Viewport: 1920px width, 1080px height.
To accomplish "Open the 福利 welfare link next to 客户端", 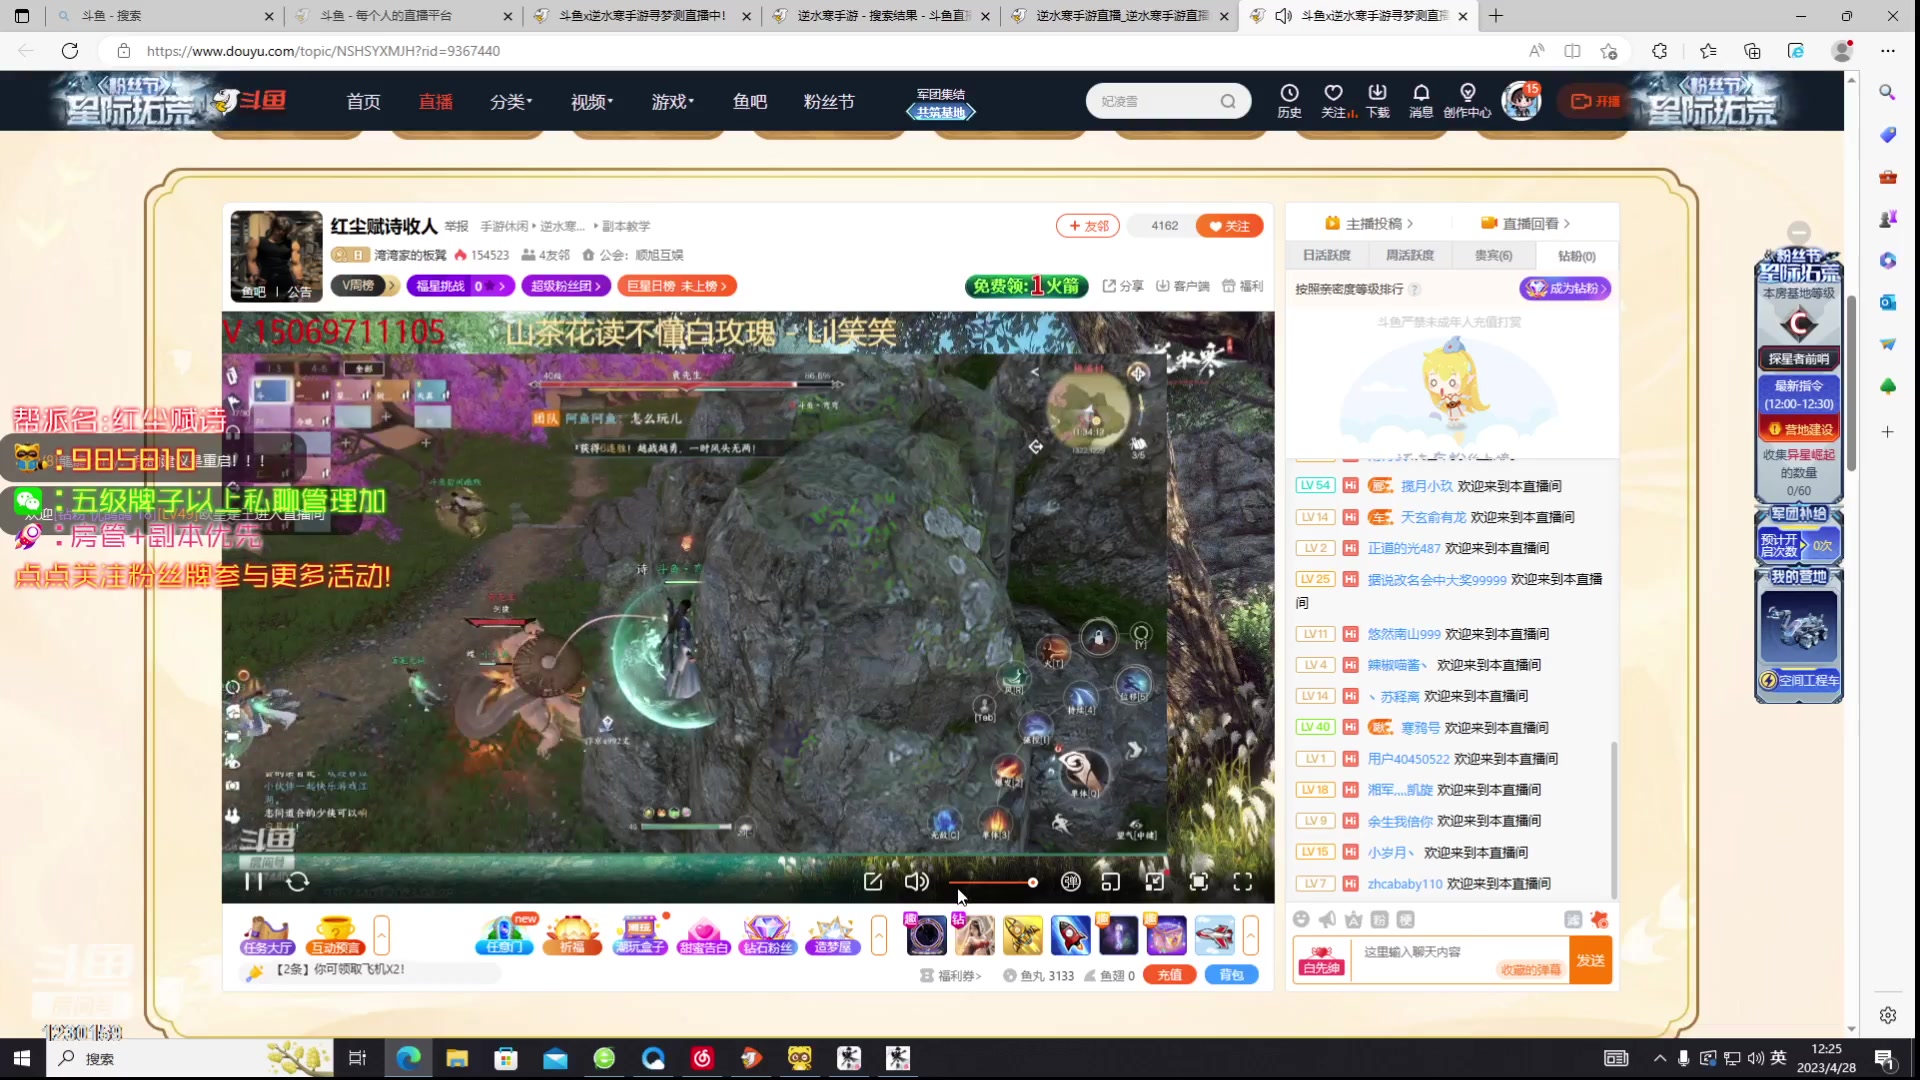I will click(x=1243, y=286).
